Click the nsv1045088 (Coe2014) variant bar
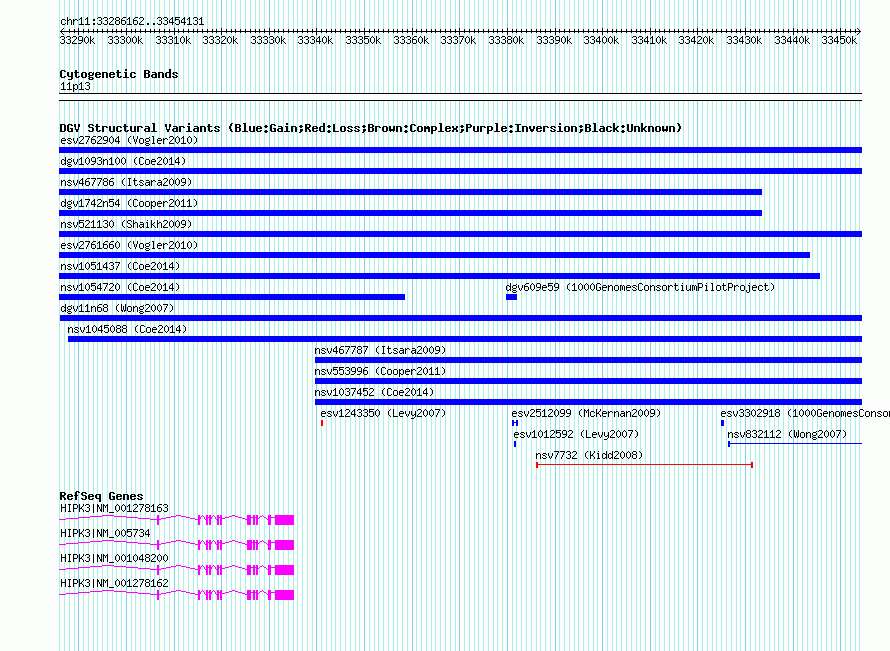Viewport: 890px width, 651px height. click(464, 339)
